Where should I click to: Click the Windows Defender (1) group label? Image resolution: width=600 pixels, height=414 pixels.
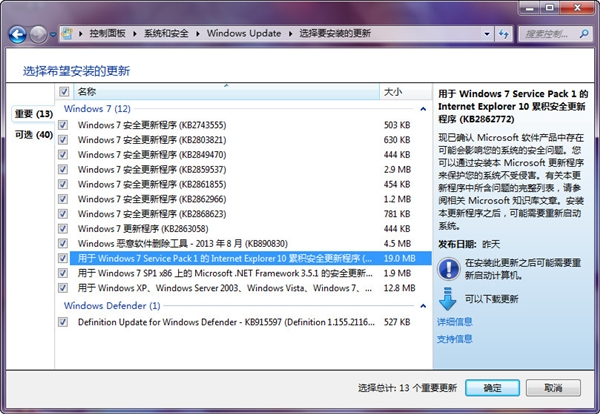112,306
